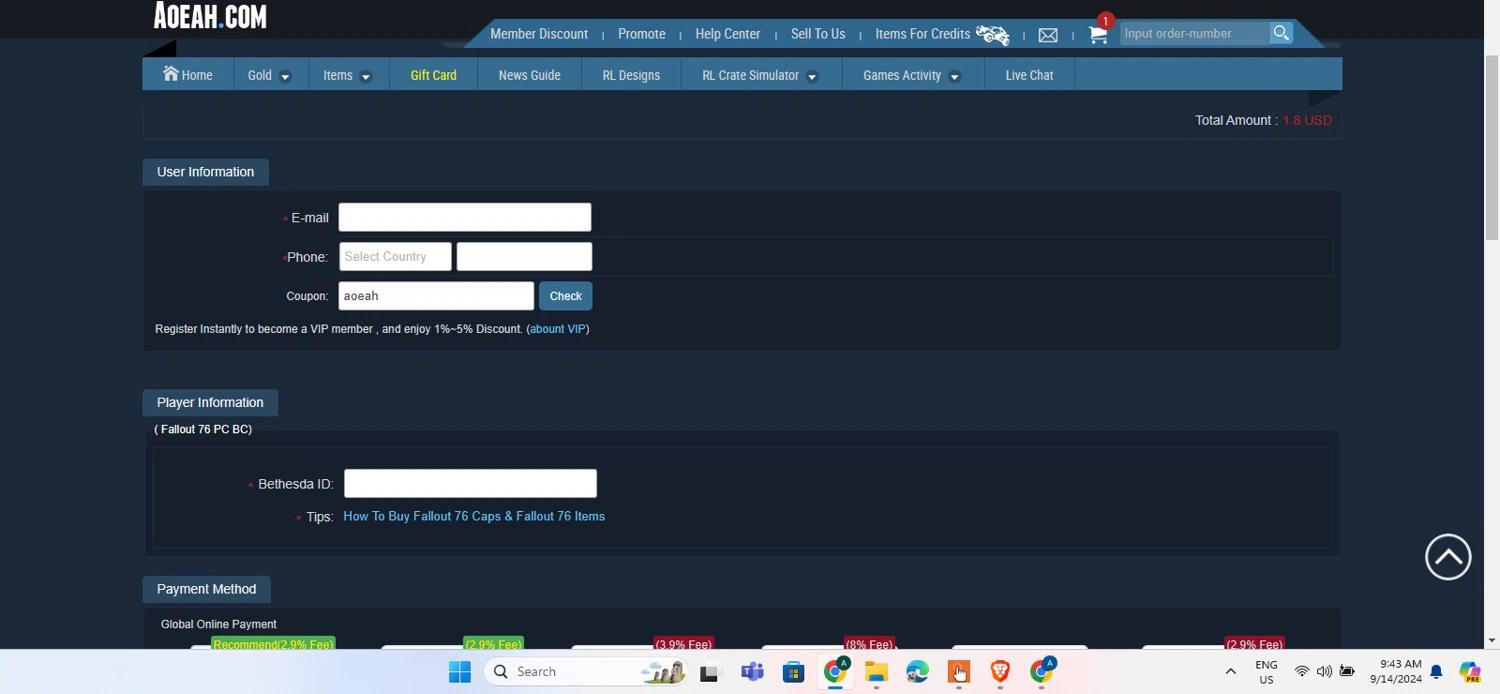Open the Gift Card menu item
Image resolution: width=1500 pixels, height=694 pixels.
[433, 75]
